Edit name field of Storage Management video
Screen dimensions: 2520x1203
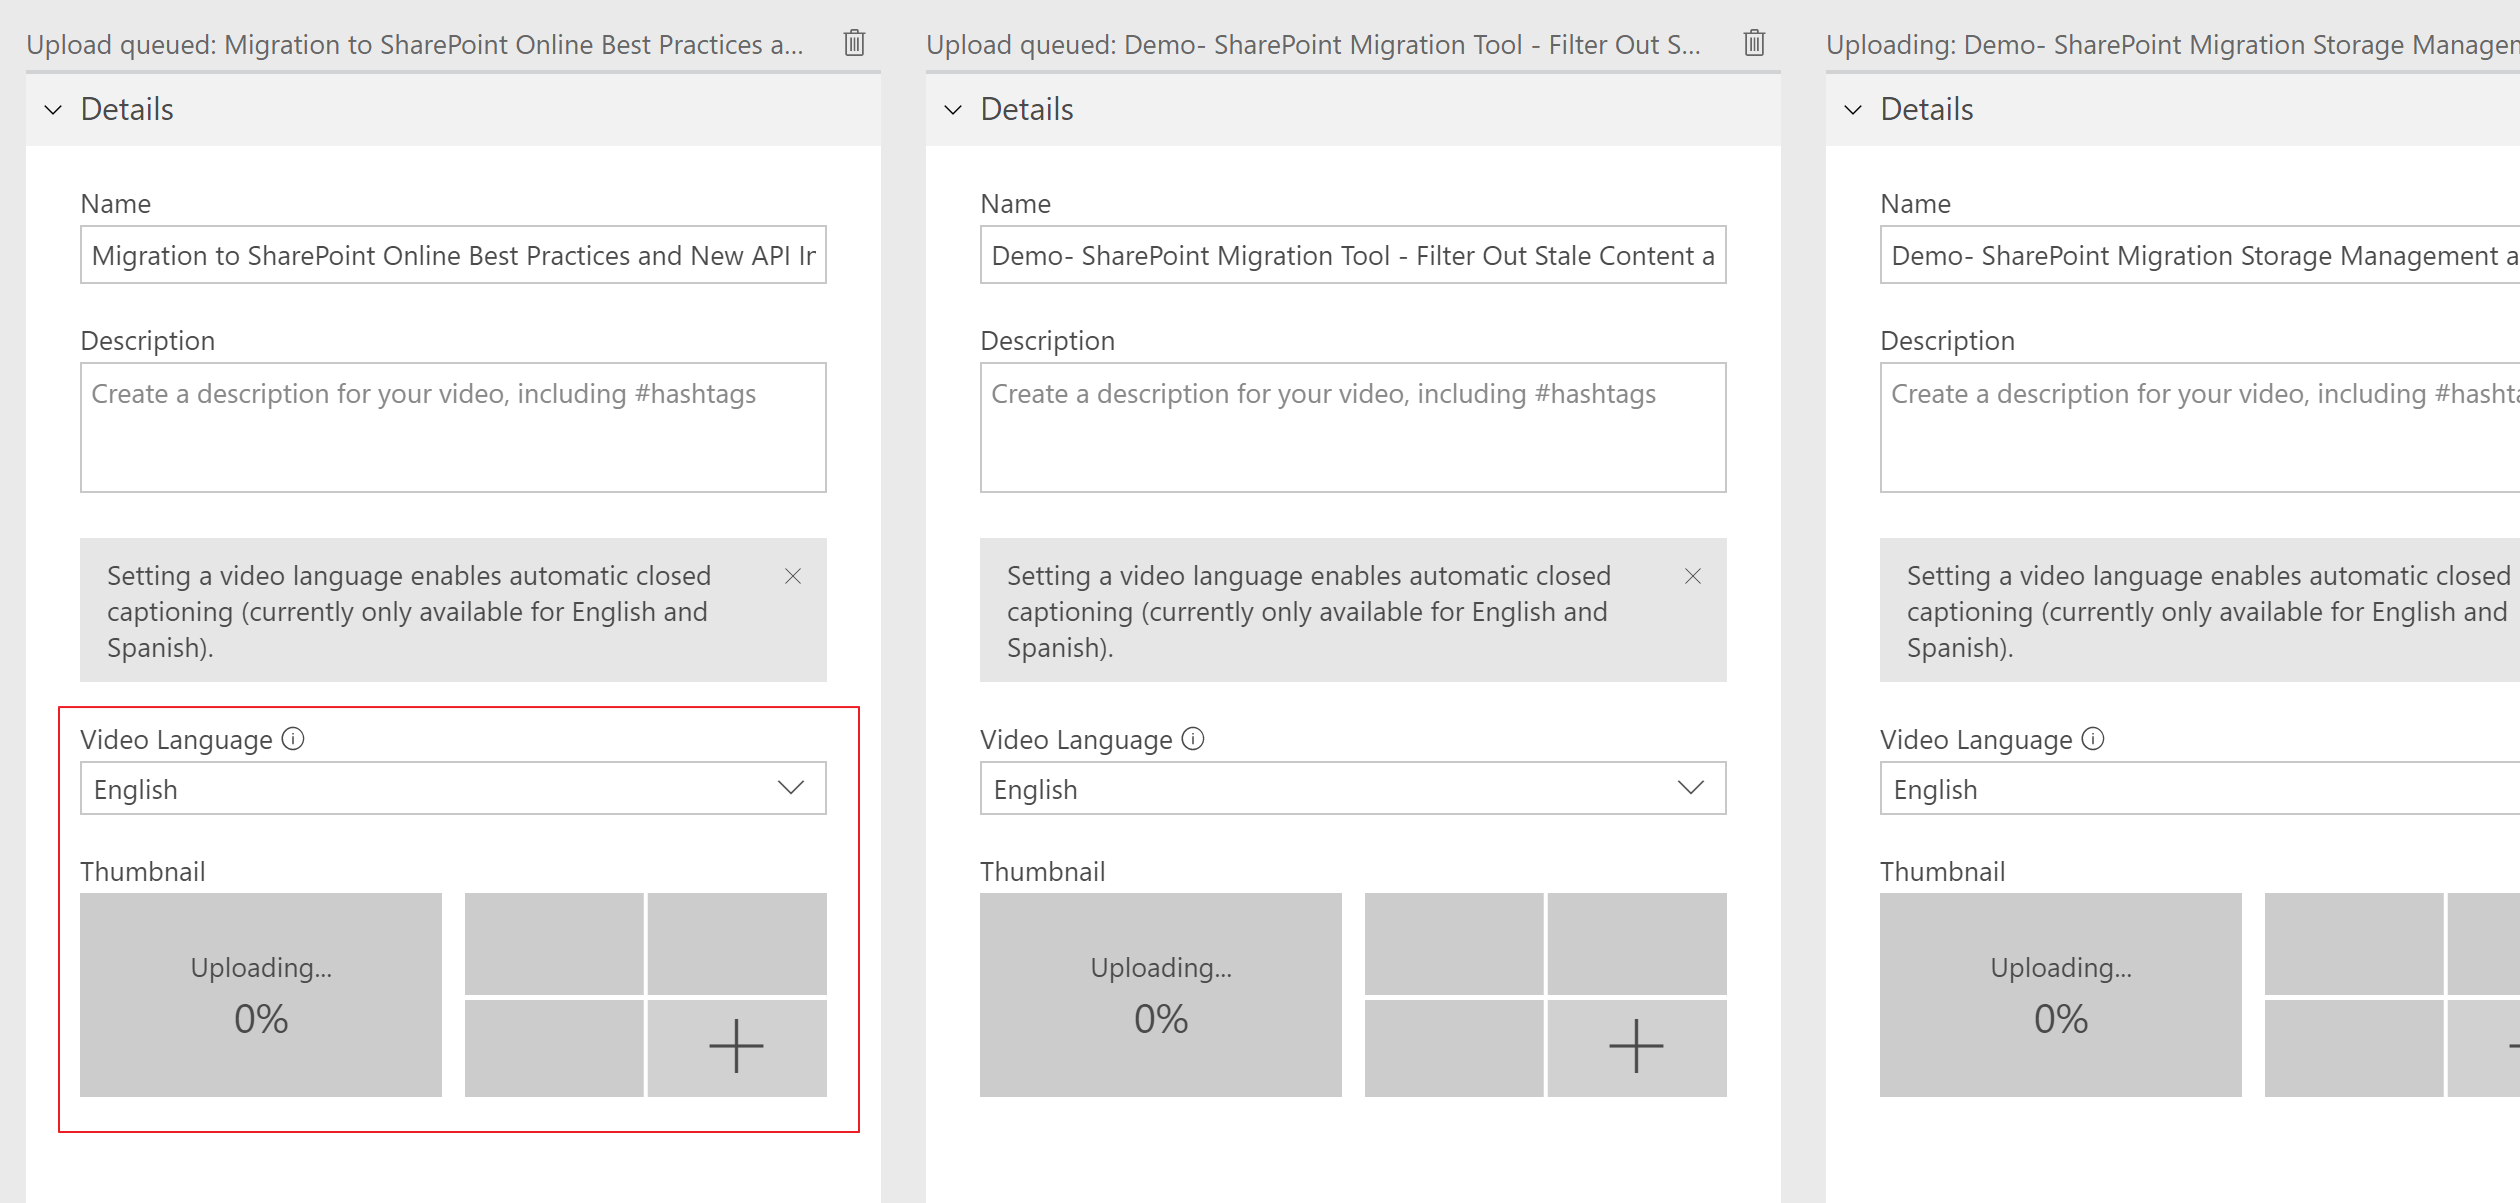click(x=2200, y=255)
